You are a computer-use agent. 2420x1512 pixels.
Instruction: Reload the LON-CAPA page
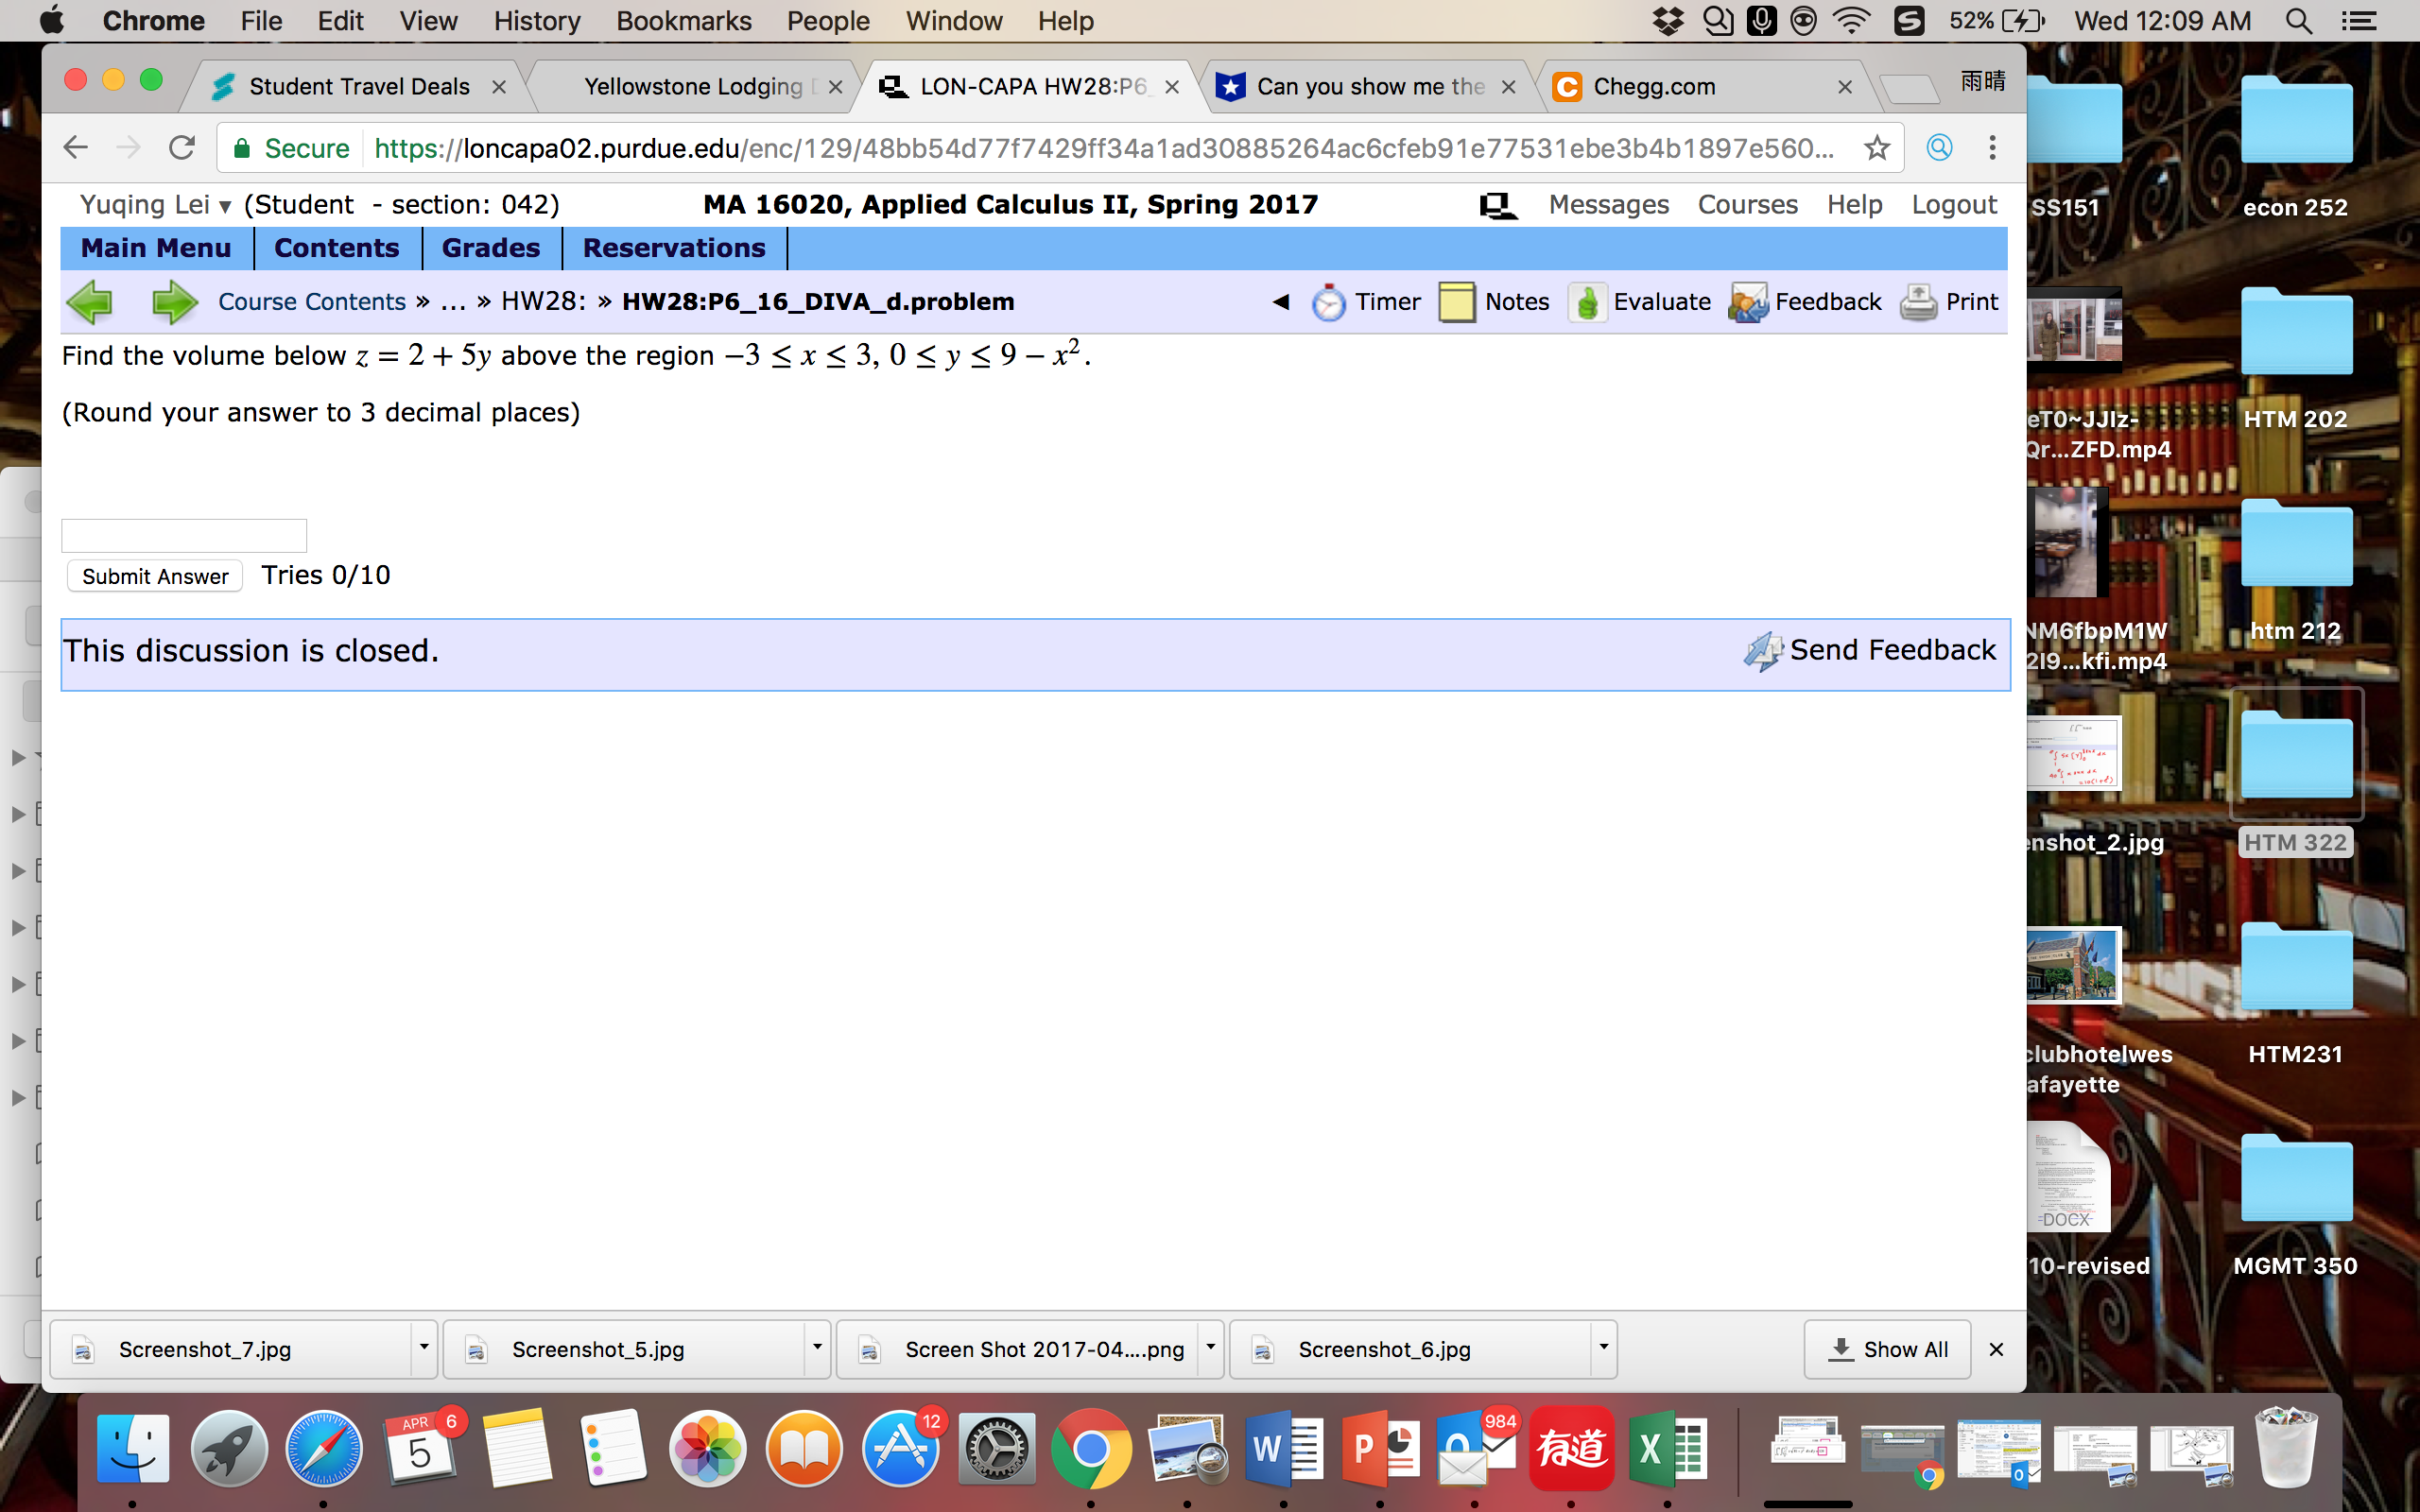(x=181, y=148)
